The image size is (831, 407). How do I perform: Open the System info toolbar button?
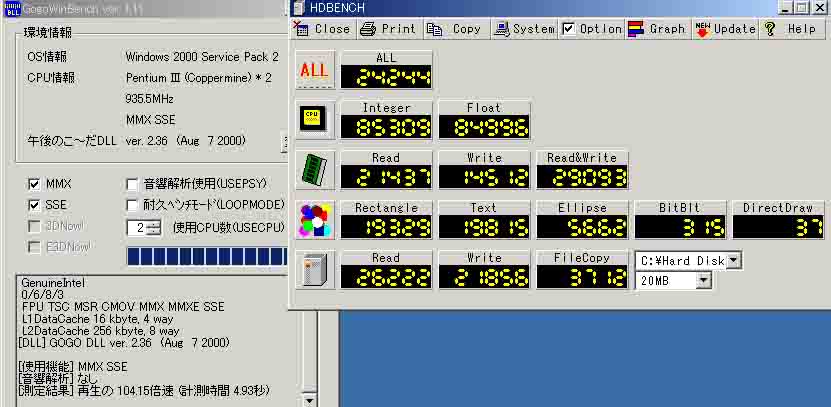[524, 29]
